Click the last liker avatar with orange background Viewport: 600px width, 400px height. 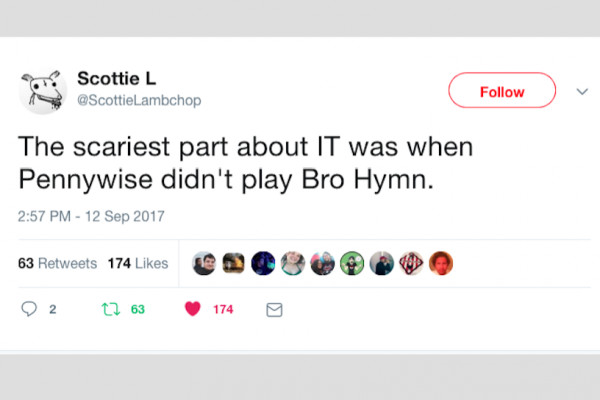[441, 263]
